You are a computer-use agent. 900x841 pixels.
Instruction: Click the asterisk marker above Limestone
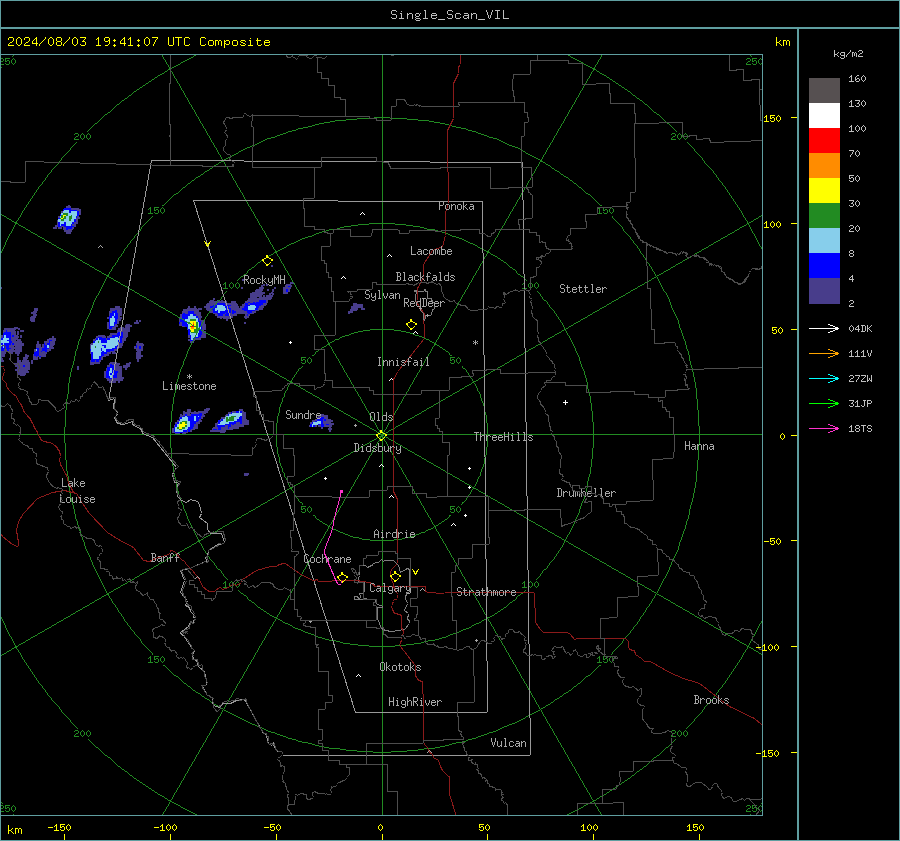tap(189, 377)
